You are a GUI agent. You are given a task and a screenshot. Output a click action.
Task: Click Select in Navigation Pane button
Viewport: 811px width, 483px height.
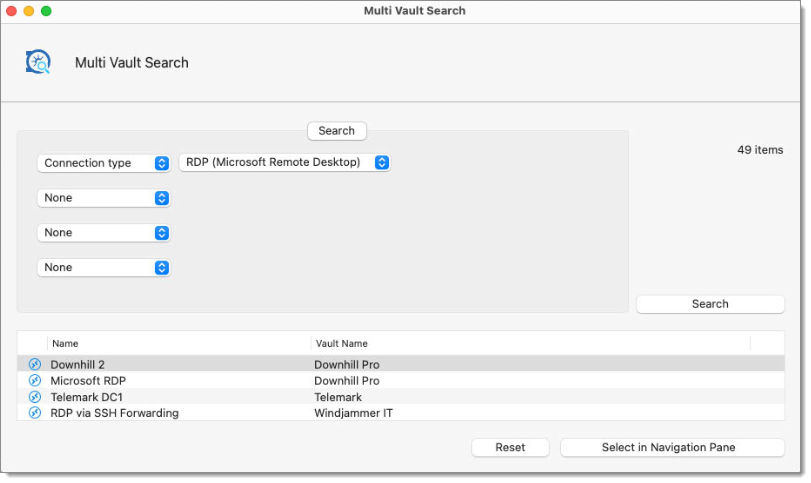pyautogui.click(x=672, y=447)
